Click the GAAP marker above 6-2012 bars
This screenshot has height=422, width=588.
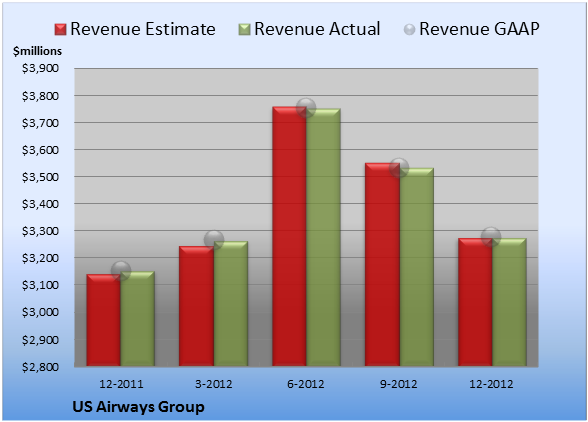(x=306, y=108)
